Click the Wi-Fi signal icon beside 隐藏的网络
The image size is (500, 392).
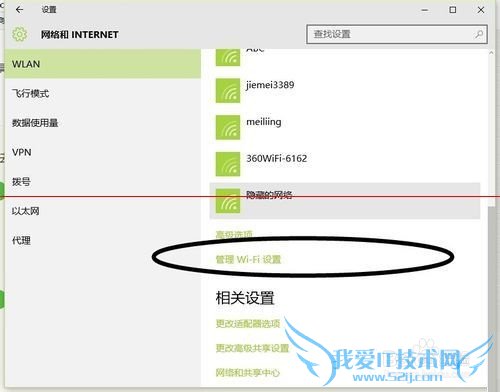click(x=228, y=201)
